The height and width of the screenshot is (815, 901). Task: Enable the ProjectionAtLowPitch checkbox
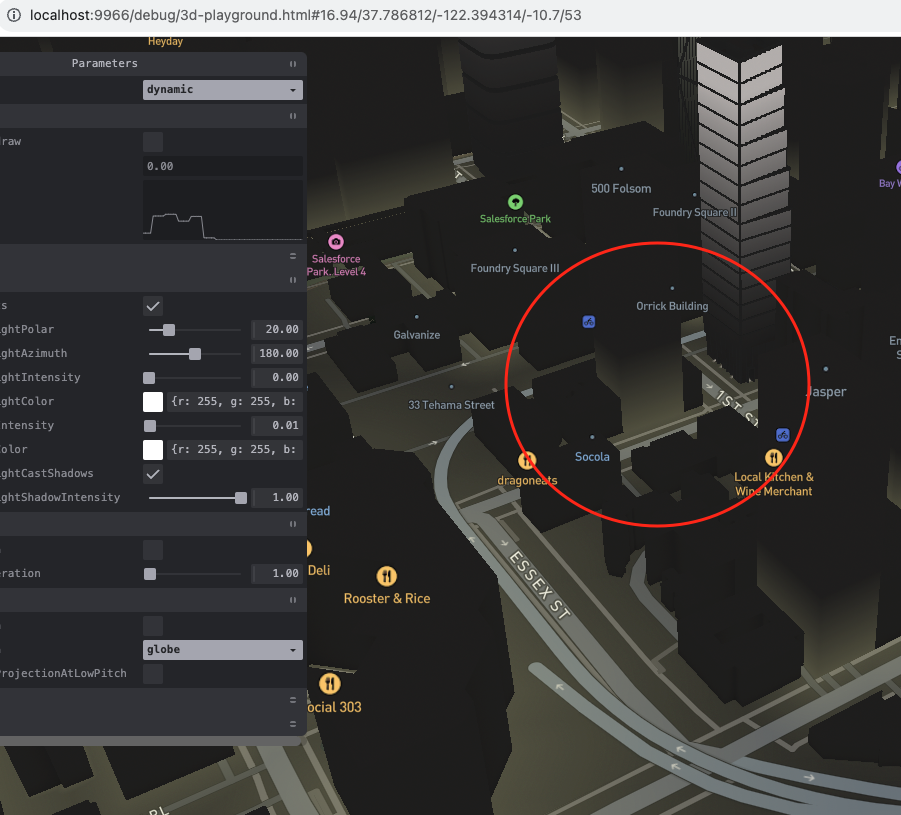(x=152, y=674)
